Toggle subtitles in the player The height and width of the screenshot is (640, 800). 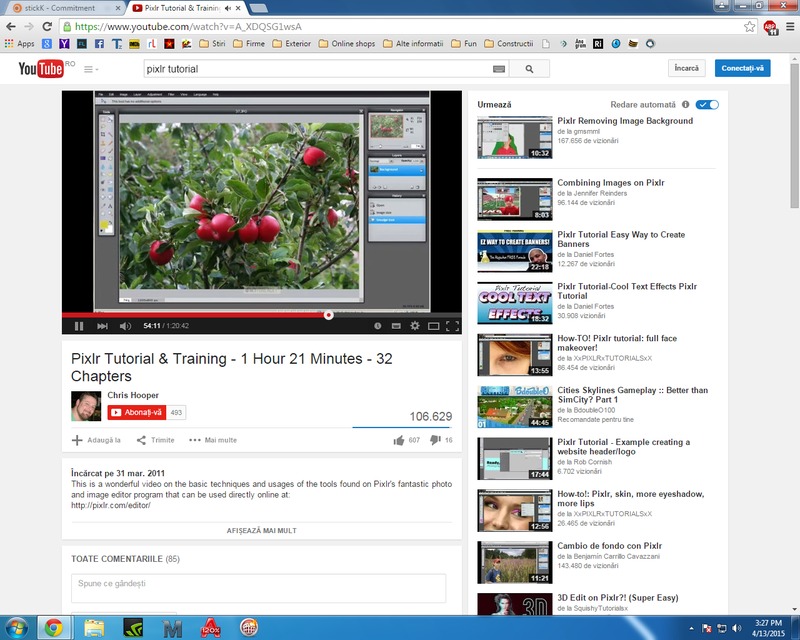pyautogui.click(x=396, y=326)
